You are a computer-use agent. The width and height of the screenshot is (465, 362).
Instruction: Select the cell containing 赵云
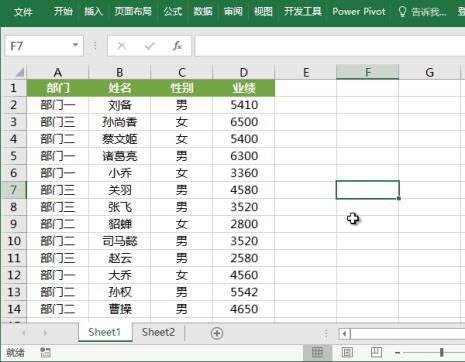(120, 258)
